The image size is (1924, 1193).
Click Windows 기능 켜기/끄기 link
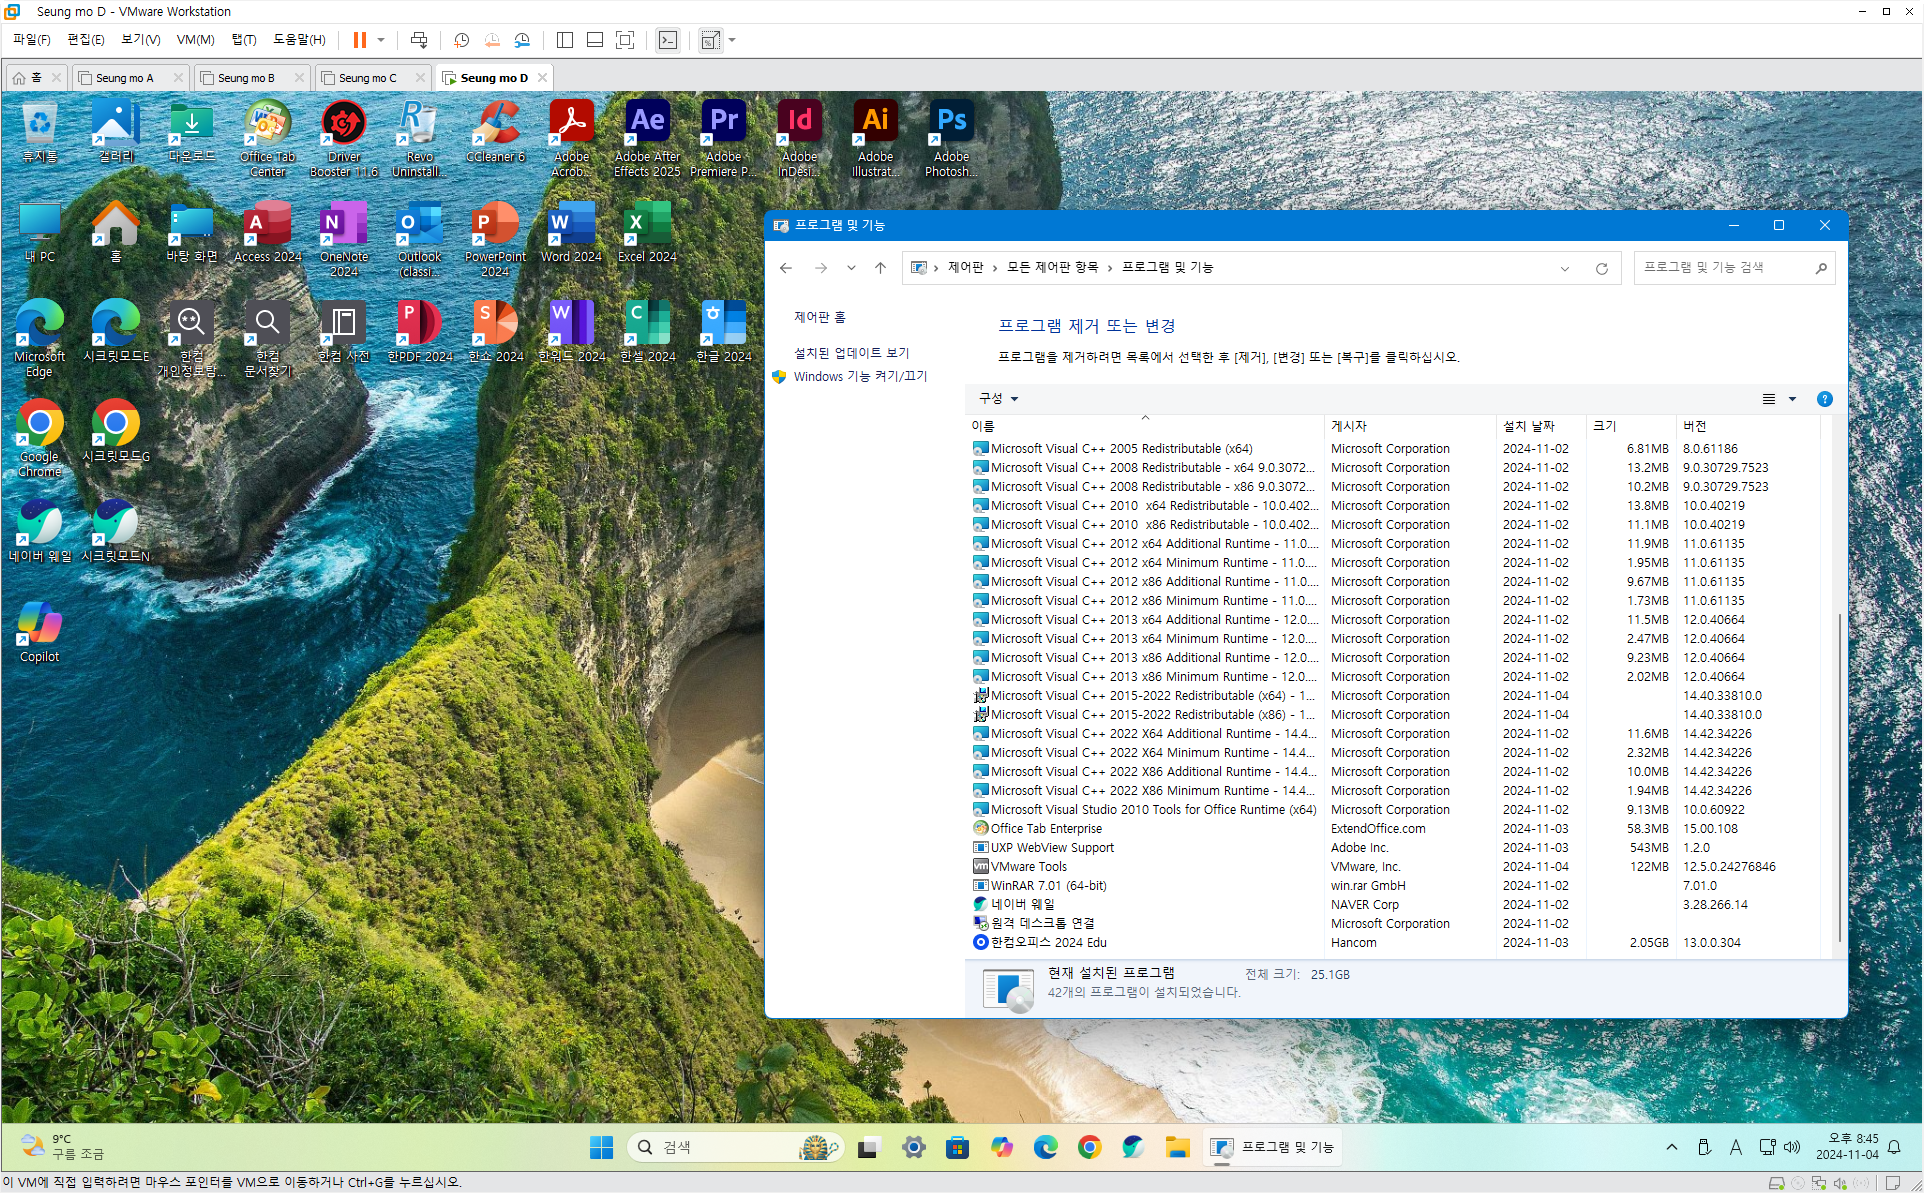click(x=860, y=376)
